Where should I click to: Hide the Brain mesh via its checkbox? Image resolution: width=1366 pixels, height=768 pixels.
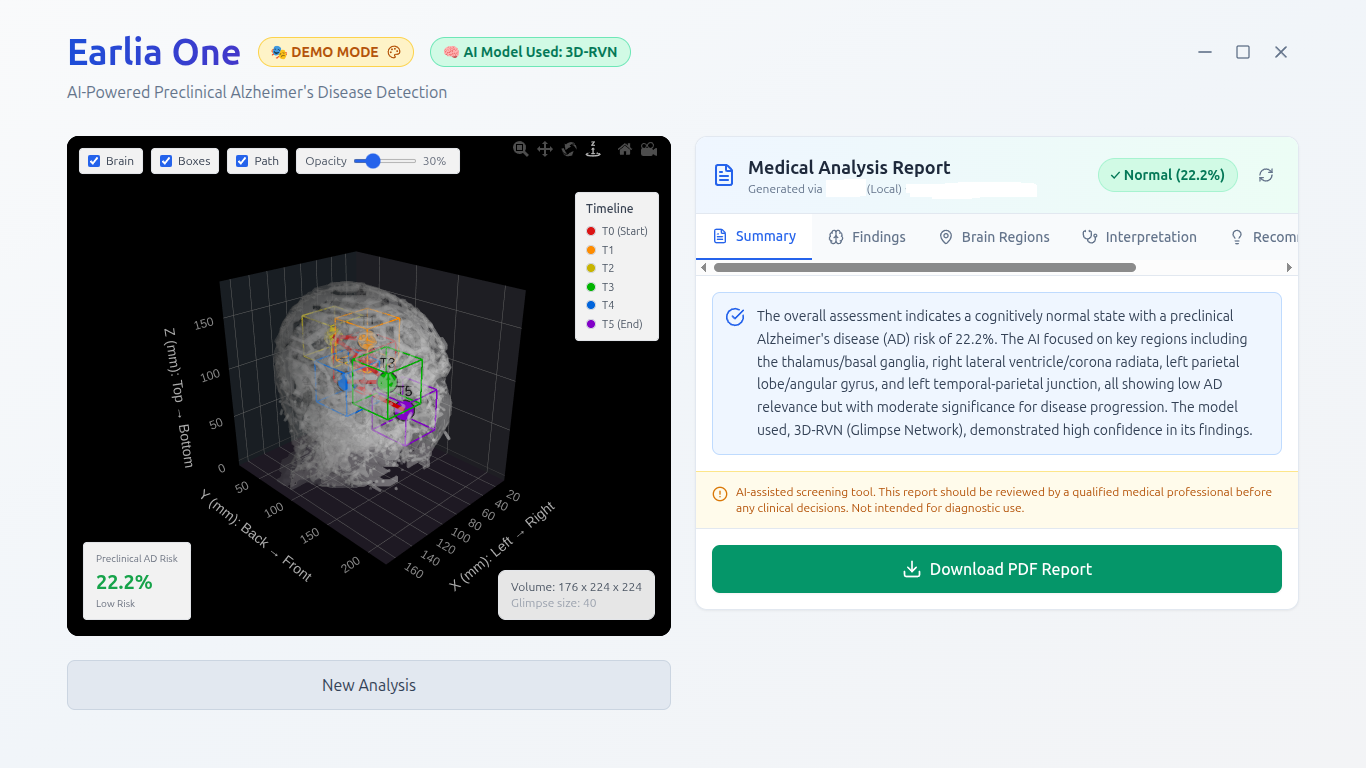point(92,160)
